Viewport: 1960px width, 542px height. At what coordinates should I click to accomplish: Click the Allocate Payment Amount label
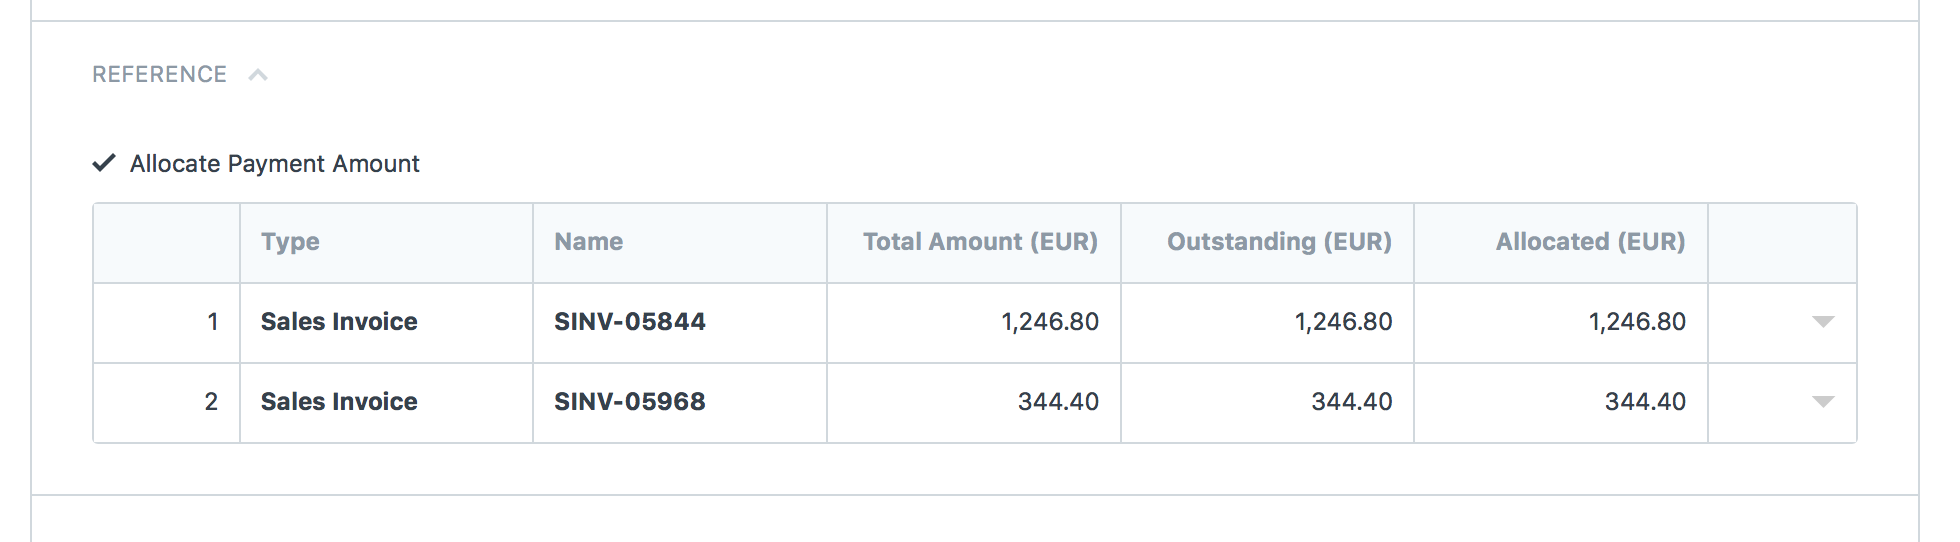pyautogui.click(x=275, y=164)
